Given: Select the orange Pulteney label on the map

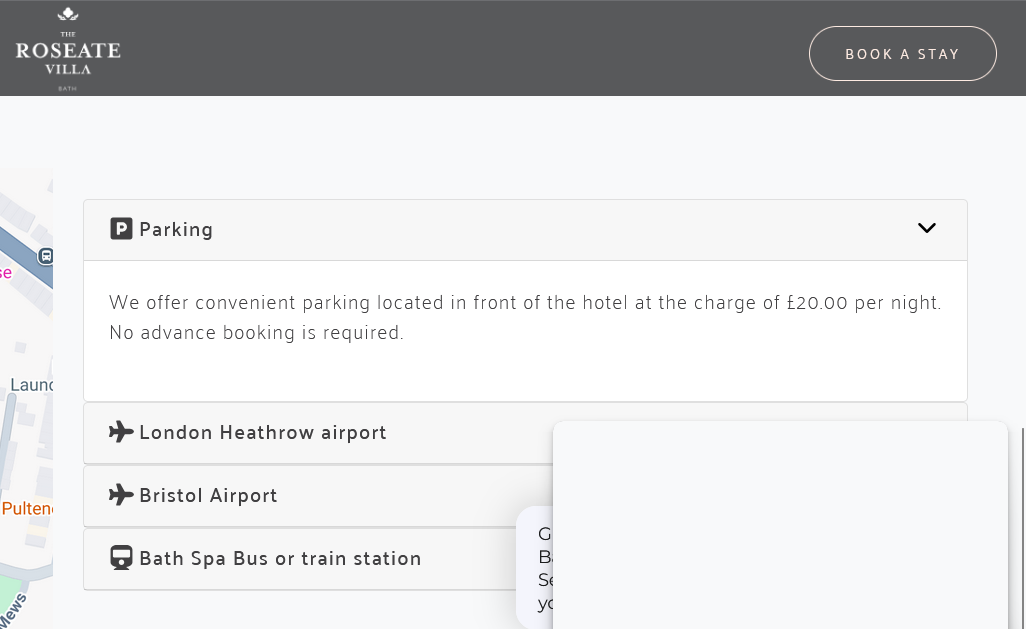Looking at the screenshot, I should click(x=27, y=509).
